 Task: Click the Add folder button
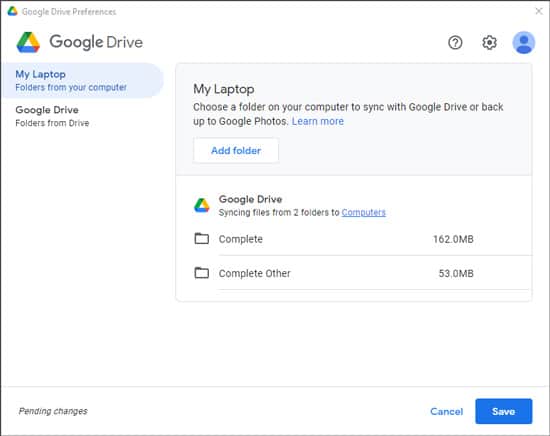click(x=236, y=150)
